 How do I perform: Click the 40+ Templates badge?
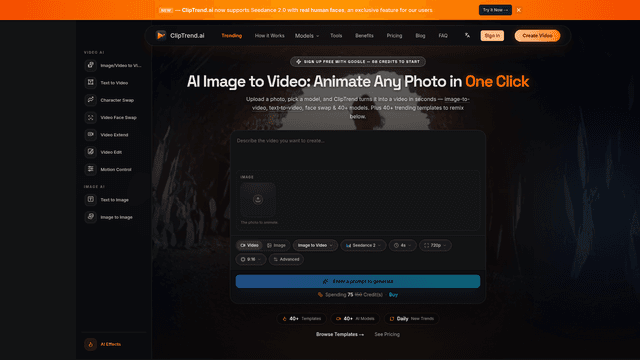click(x=302, y=319)
